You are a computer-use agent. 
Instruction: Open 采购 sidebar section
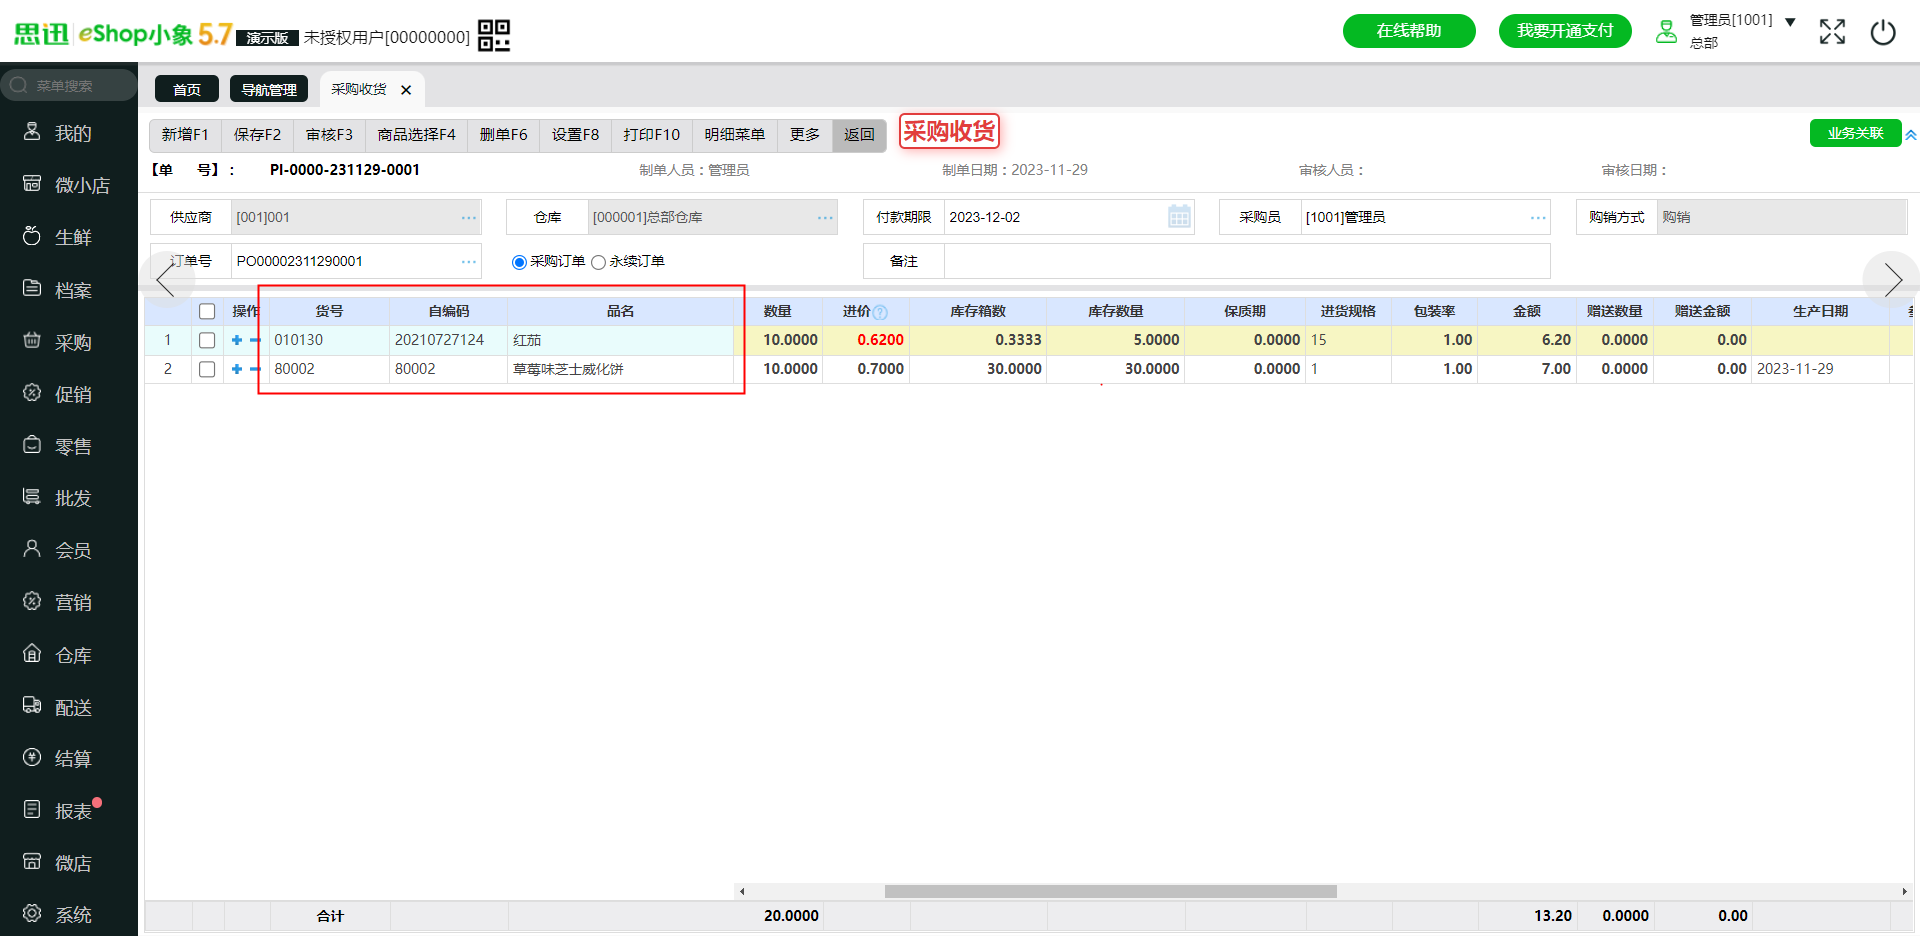(69, 342)
